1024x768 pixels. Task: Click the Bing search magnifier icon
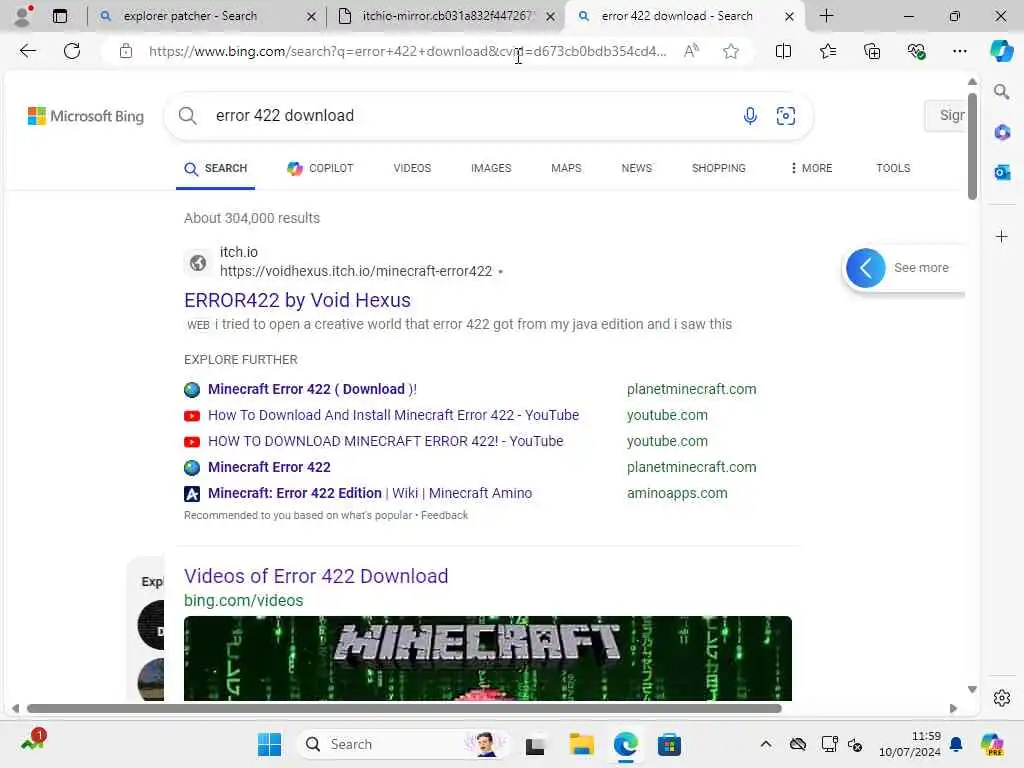pyautogui.click(x=187, y=116)
